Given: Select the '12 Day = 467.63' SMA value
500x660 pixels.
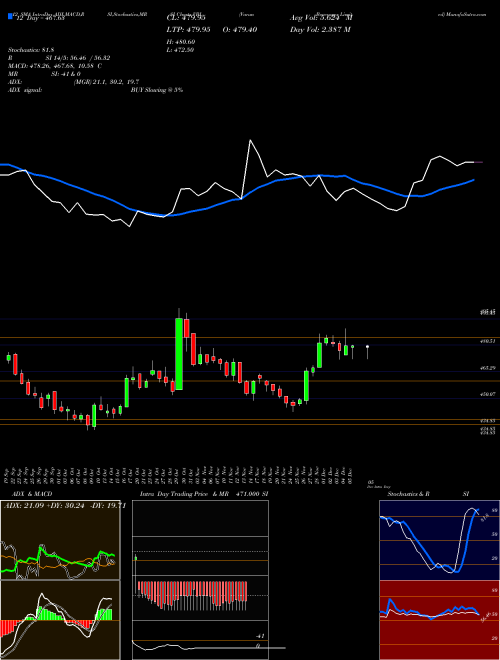Looking at the screenshot, I should click(40, 18).
